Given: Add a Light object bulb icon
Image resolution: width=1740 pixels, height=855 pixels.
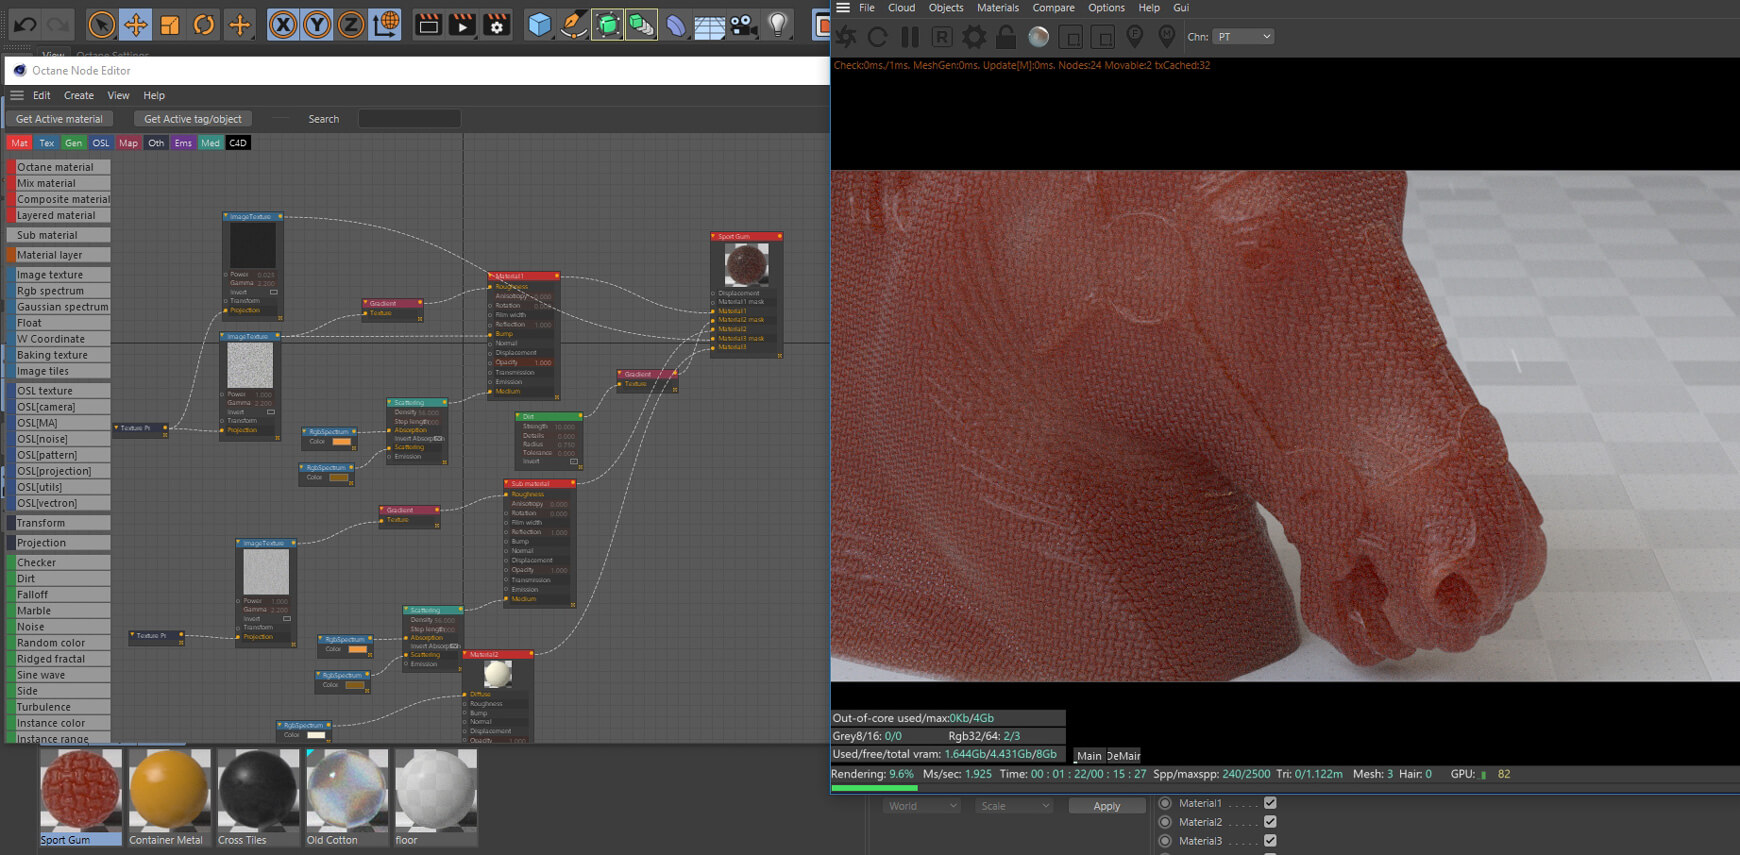Looking at the screenshot, I should [778, 25].
